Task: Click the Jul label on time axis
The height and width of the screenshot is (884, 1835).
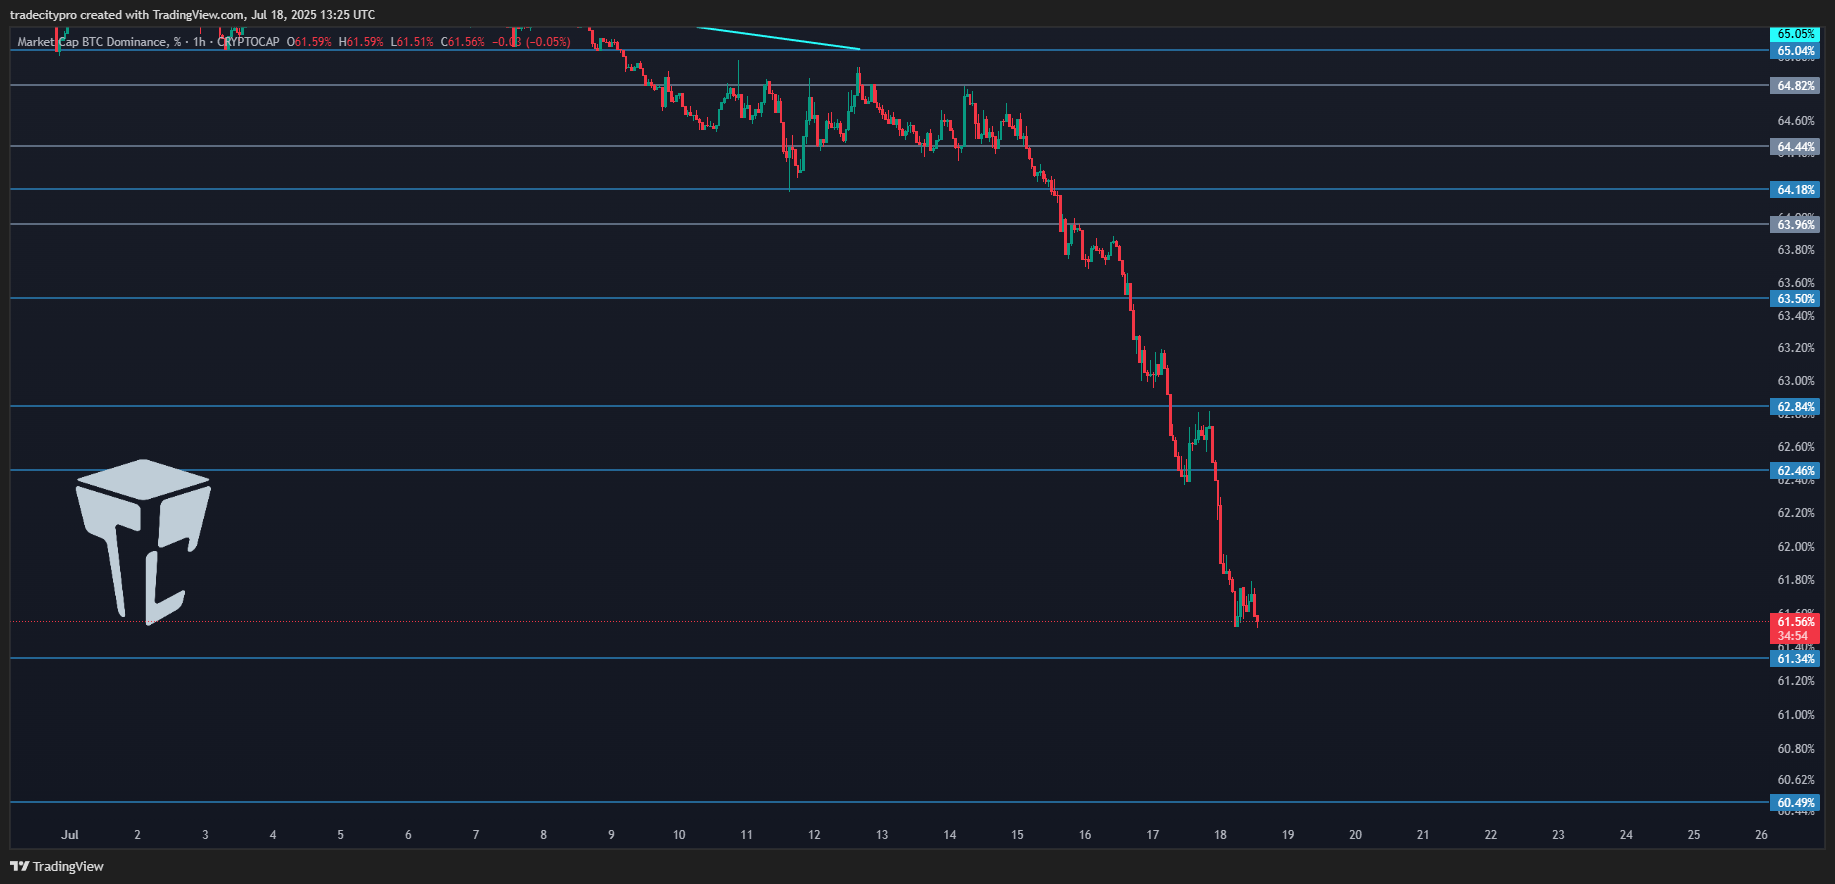Action: 70,835
